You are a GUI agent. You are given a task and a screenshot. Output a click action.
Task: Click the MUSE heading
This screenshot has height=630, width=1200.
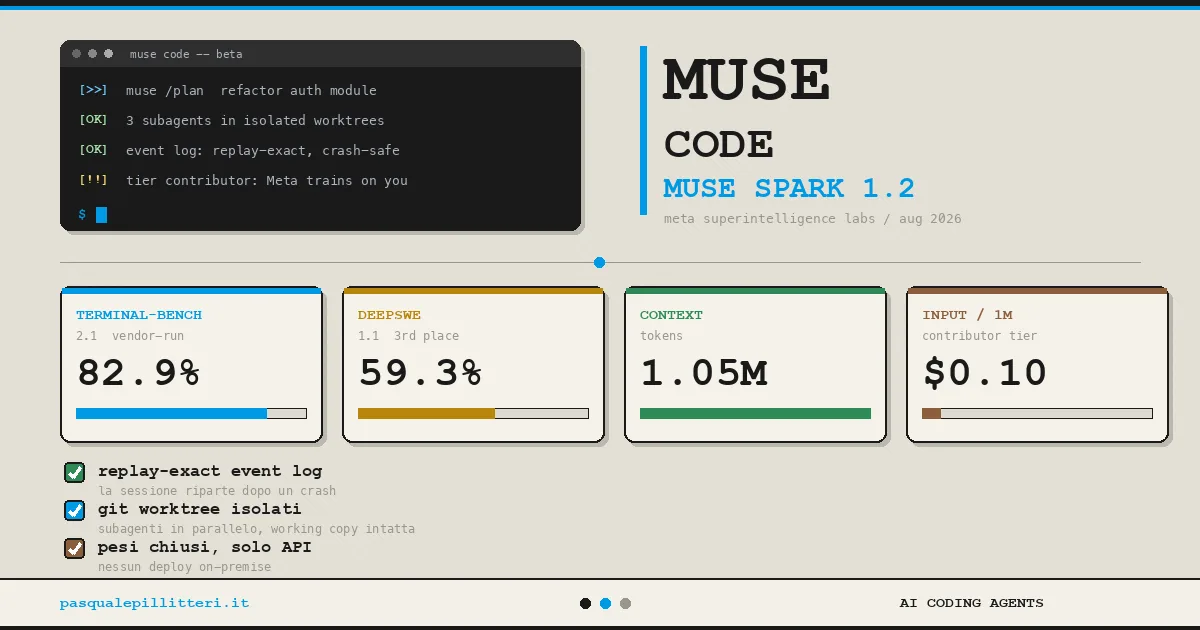(746, 80)
